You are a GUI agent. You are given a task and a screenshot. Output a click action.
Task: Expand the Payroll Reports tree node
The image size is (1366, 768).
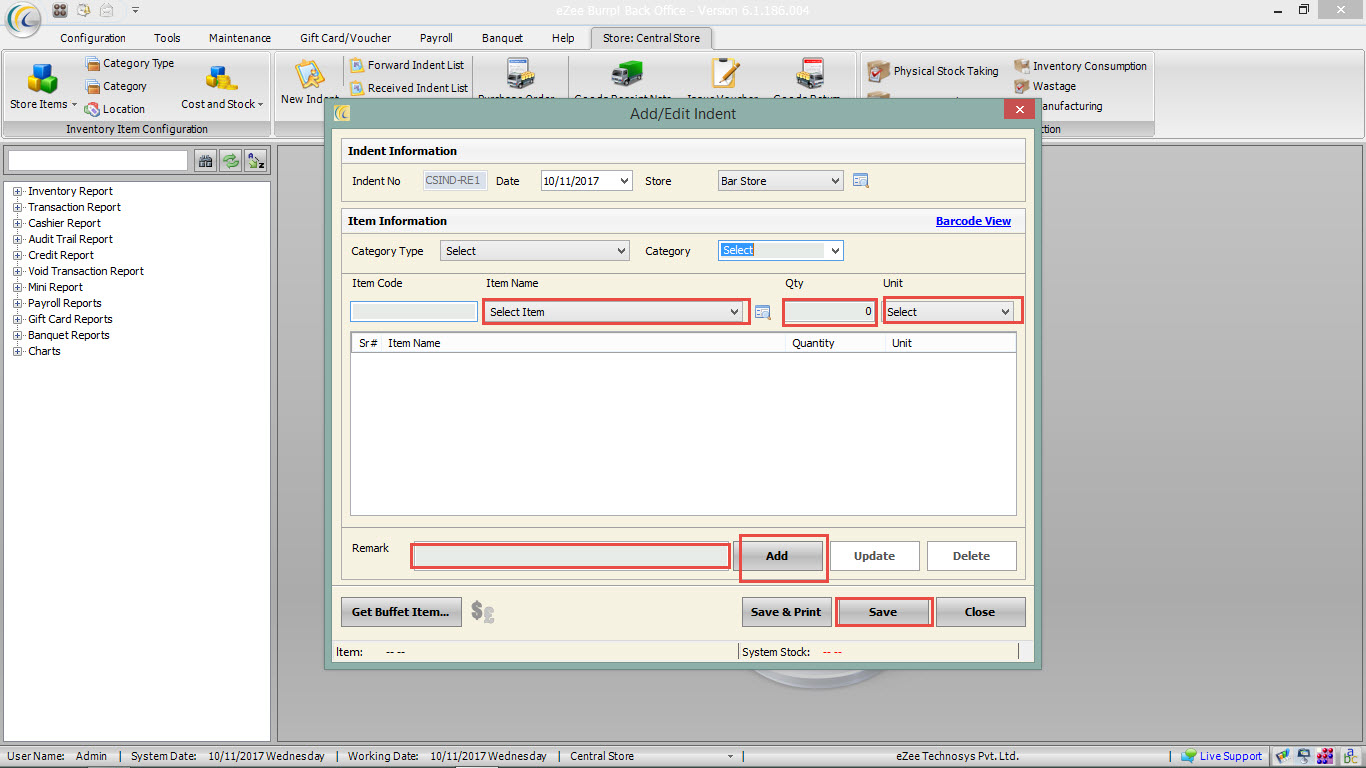[17, 303]
